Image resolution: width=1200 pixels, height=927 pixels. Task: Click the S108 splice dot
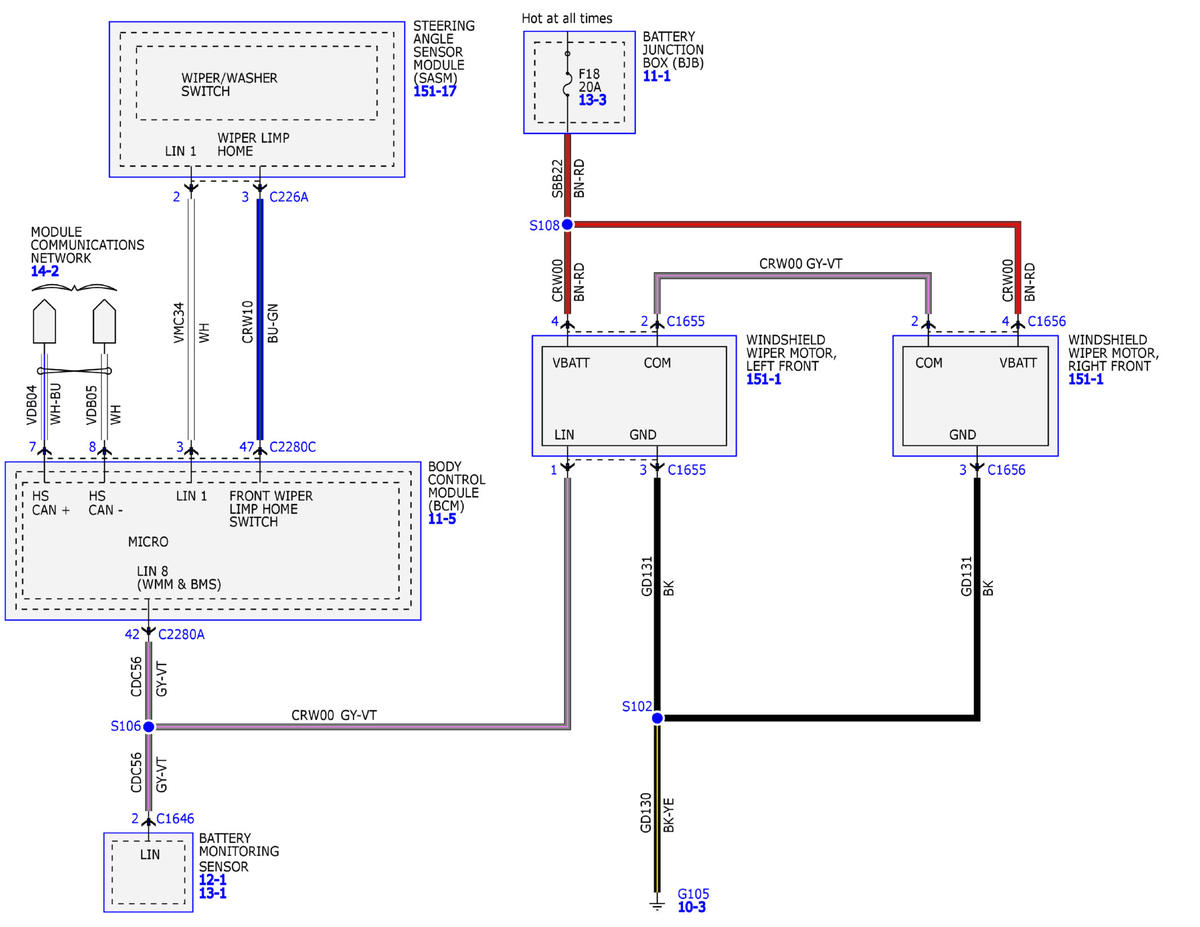567,225
